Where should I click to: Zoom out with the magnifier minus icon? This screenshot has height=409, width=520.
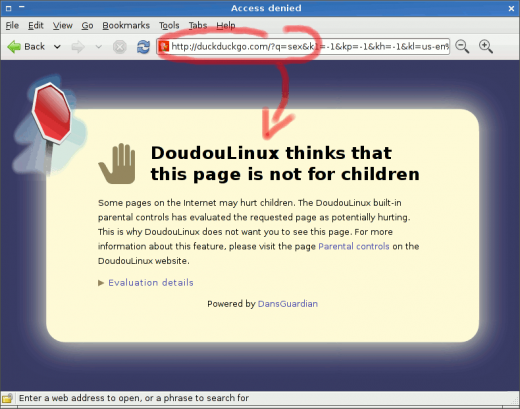point(462,46)
